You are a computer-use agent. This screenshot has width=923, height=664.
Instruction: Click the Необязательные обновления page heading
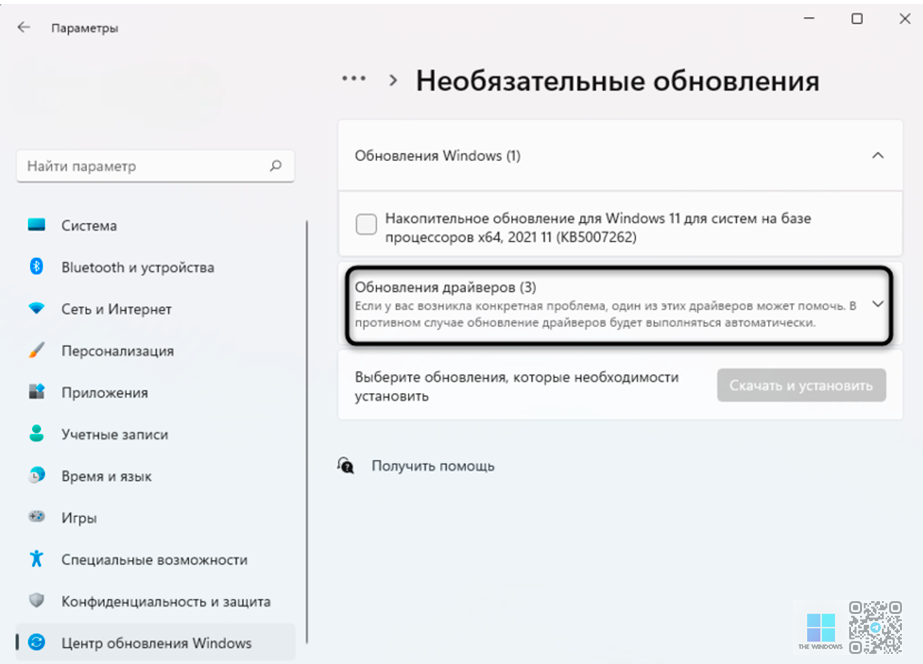pos(617,81)
